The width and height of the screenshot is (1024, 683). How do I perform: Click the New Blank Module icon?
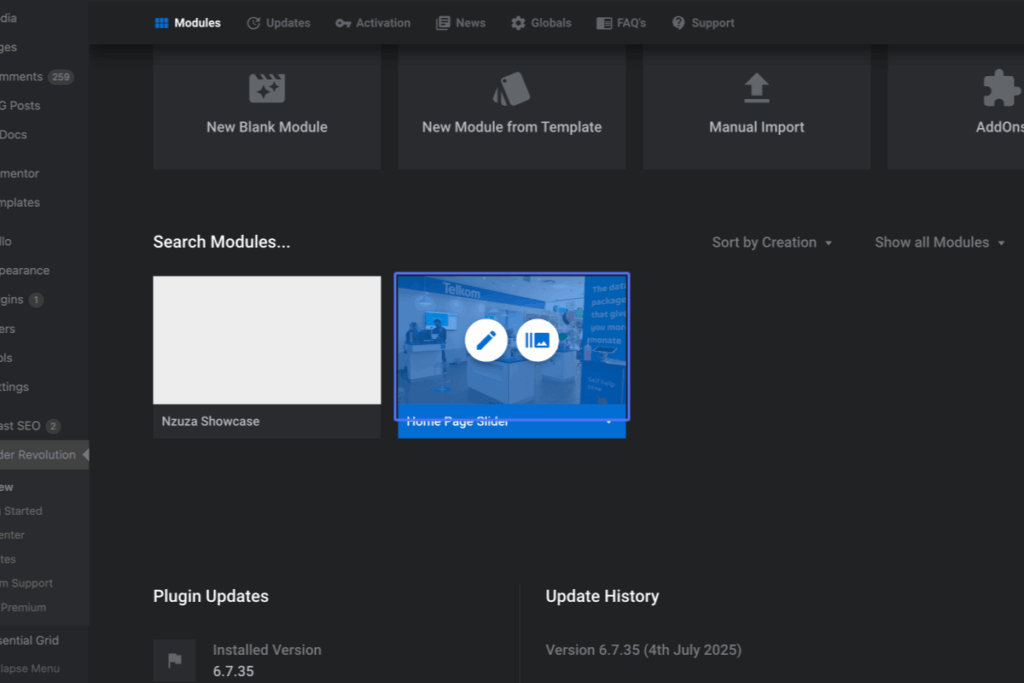[267, 88]
